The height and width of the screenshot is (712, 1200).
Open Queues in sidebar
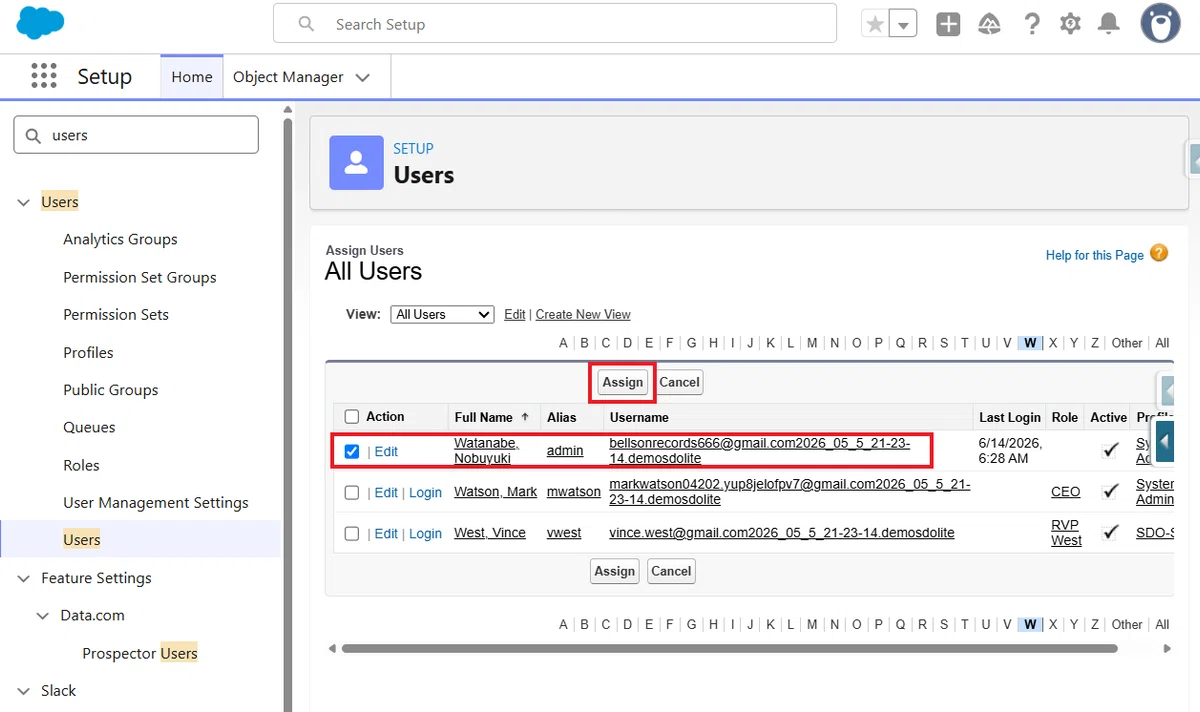tap(89, 427)
